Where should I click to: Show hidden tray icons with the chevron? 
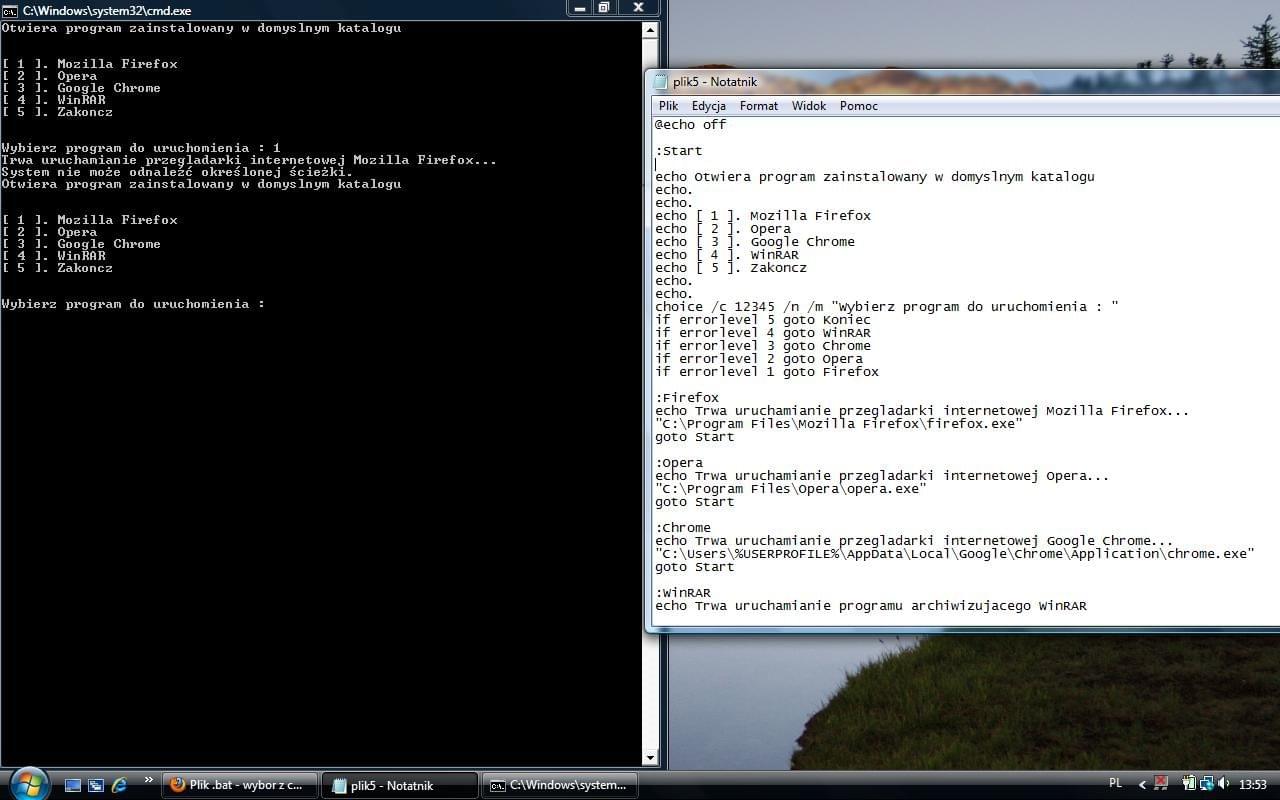[x=1142, y=785]
